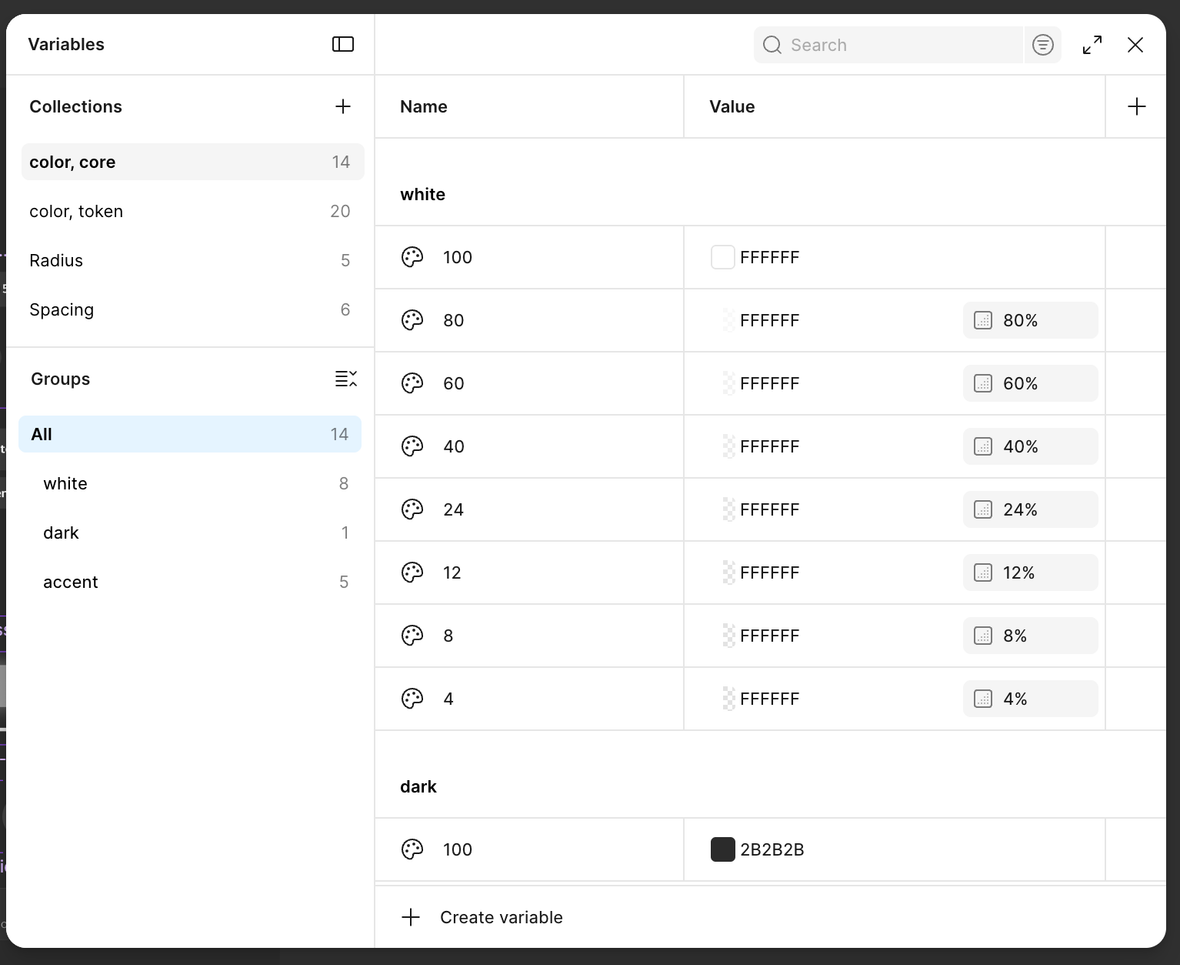Add a new mode column
The width and height of the screenshot is (1180, 965).
[x=1136, y=107]
